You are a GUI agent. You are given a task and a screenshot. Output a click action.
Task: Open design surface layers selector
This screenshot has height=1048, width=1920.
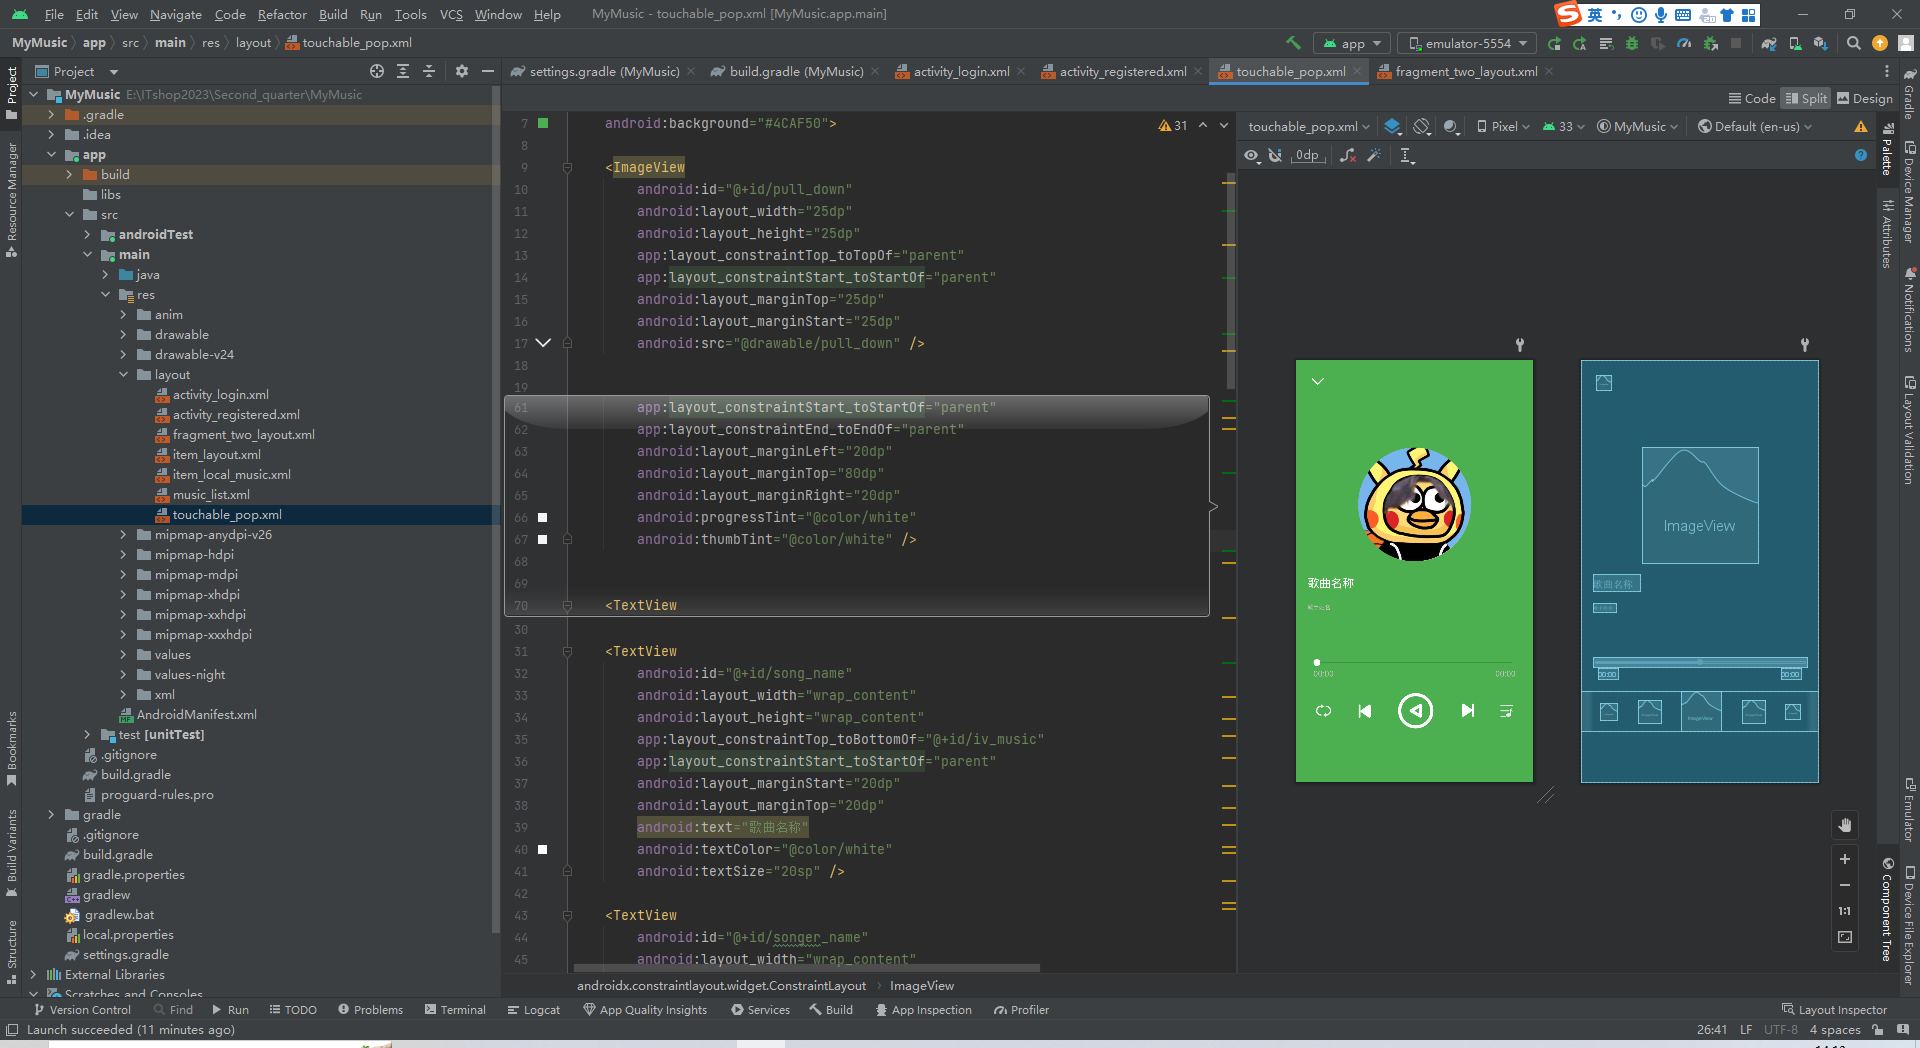[x=1392, y=126]
